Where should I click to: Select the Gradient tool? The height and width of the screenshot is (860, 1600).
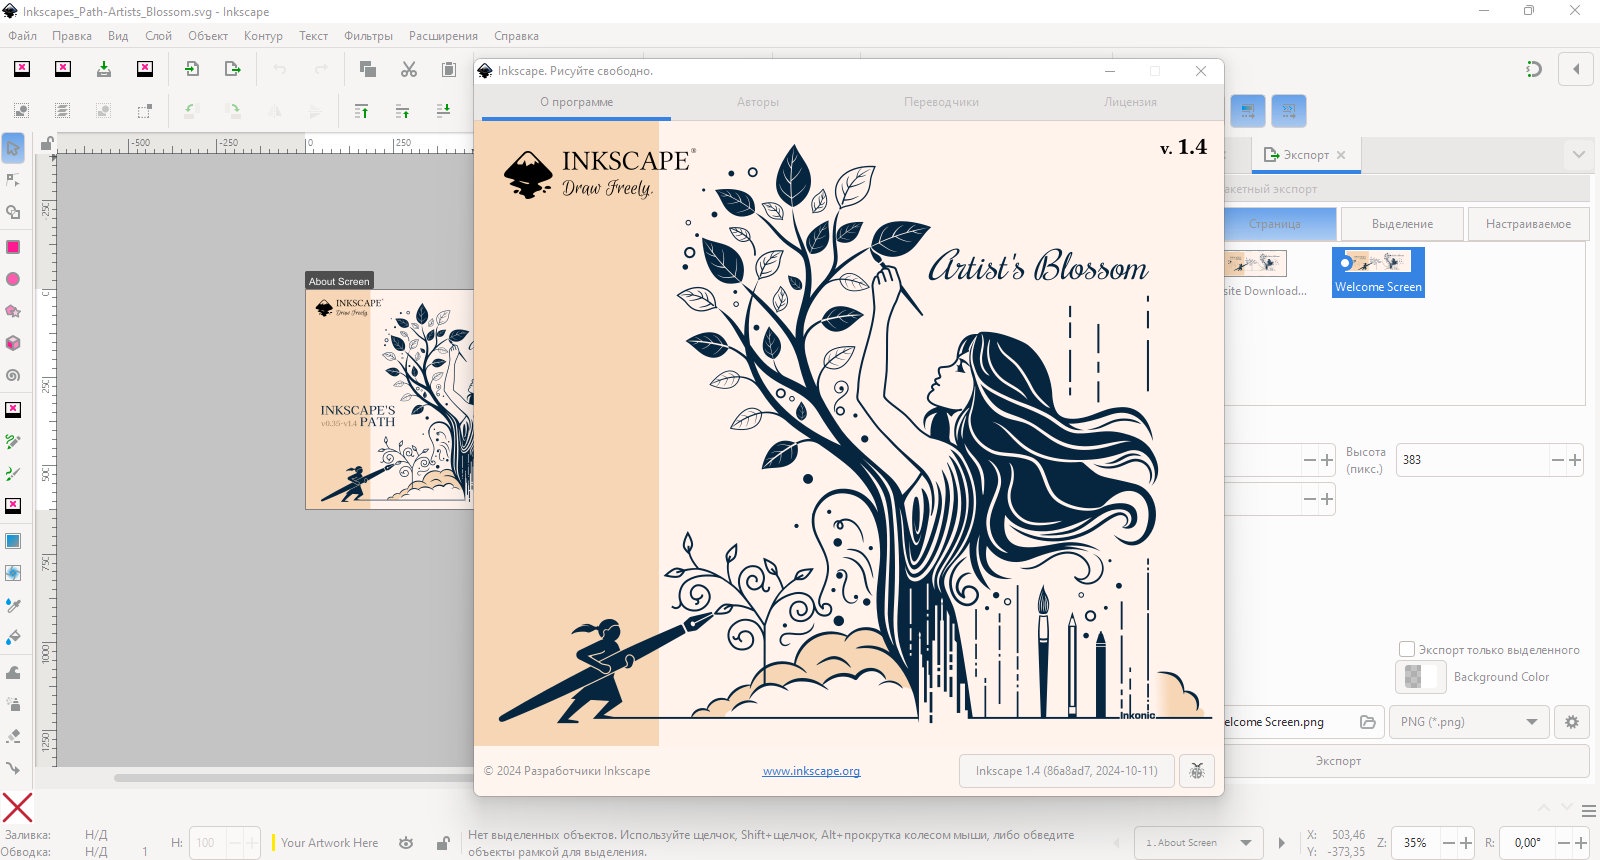[13, 541]
